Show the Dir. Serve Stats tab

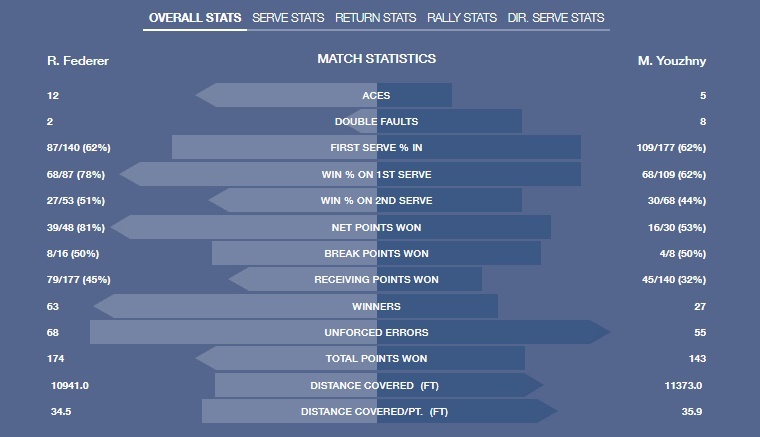pyautogui.click(x=556, y=18)
